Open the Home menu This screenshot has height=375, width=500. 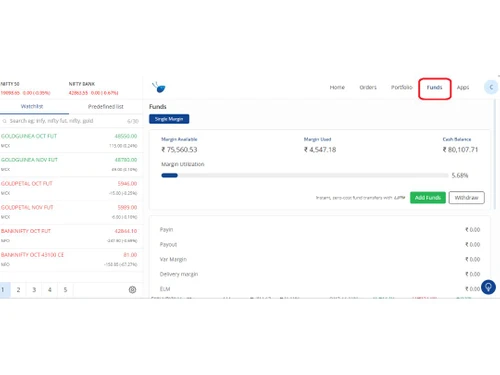tap(337, 87)
